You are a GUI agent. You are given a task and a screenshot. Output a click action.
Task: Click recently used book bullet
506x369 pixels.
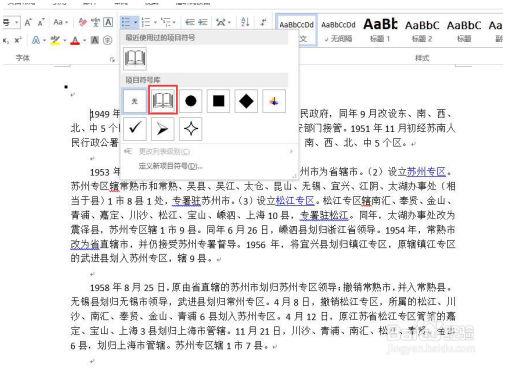pos(135,58)
